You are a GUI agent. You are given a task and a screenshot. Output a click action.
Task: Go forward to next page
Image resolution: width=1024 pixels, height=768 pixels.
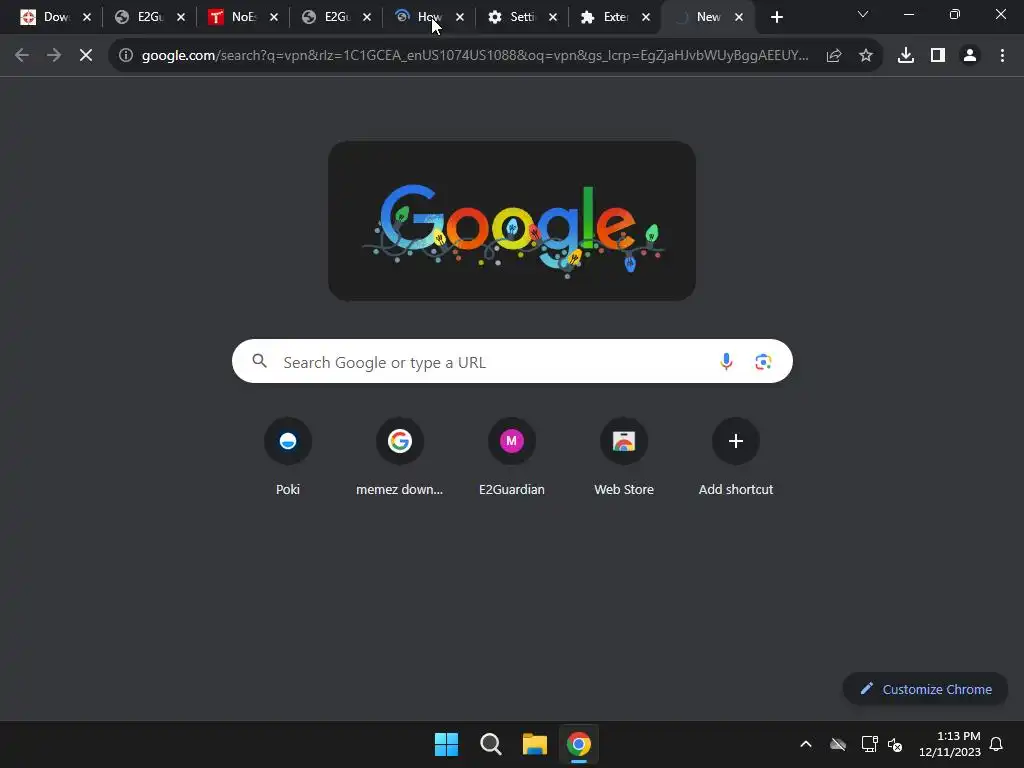pyautogui.click(x=54, y=56)
